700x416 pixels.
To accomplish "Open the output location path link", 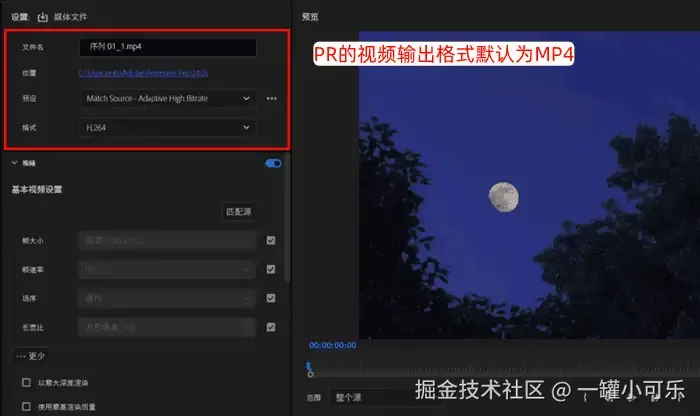I will pos(143,73).
